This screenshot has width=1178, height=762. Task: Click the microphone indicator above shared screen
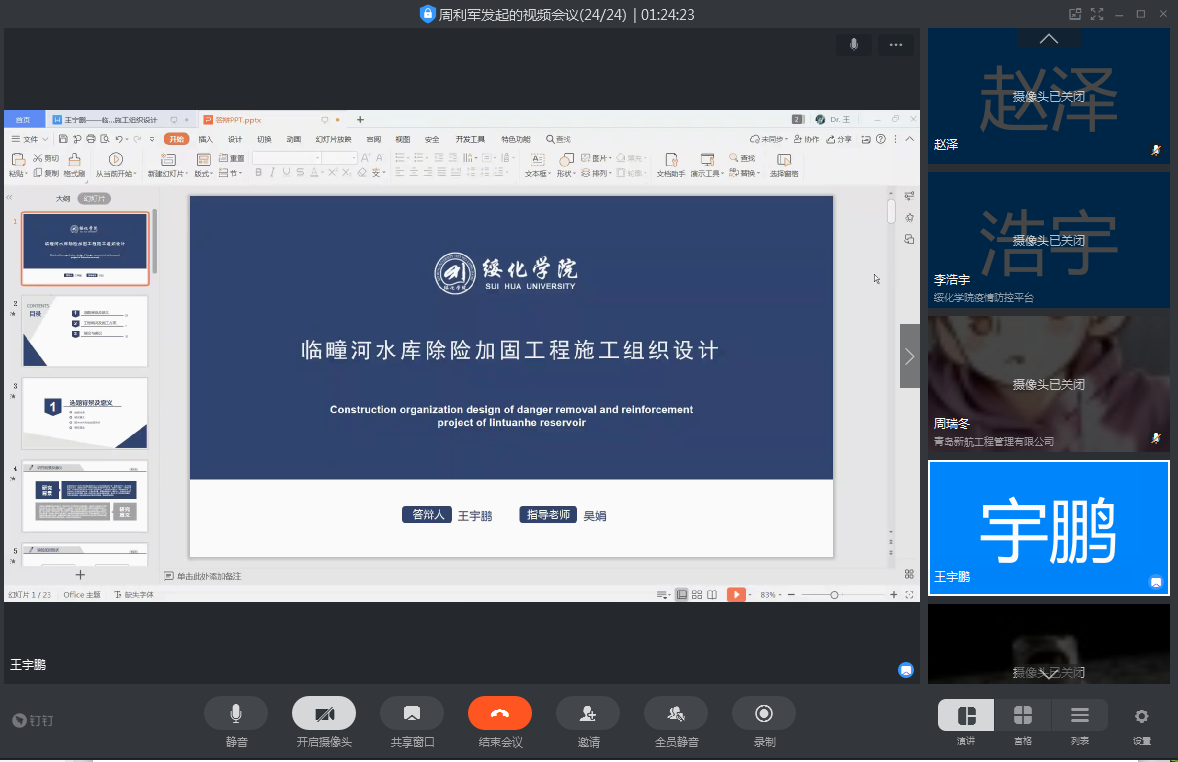[853, 44]
